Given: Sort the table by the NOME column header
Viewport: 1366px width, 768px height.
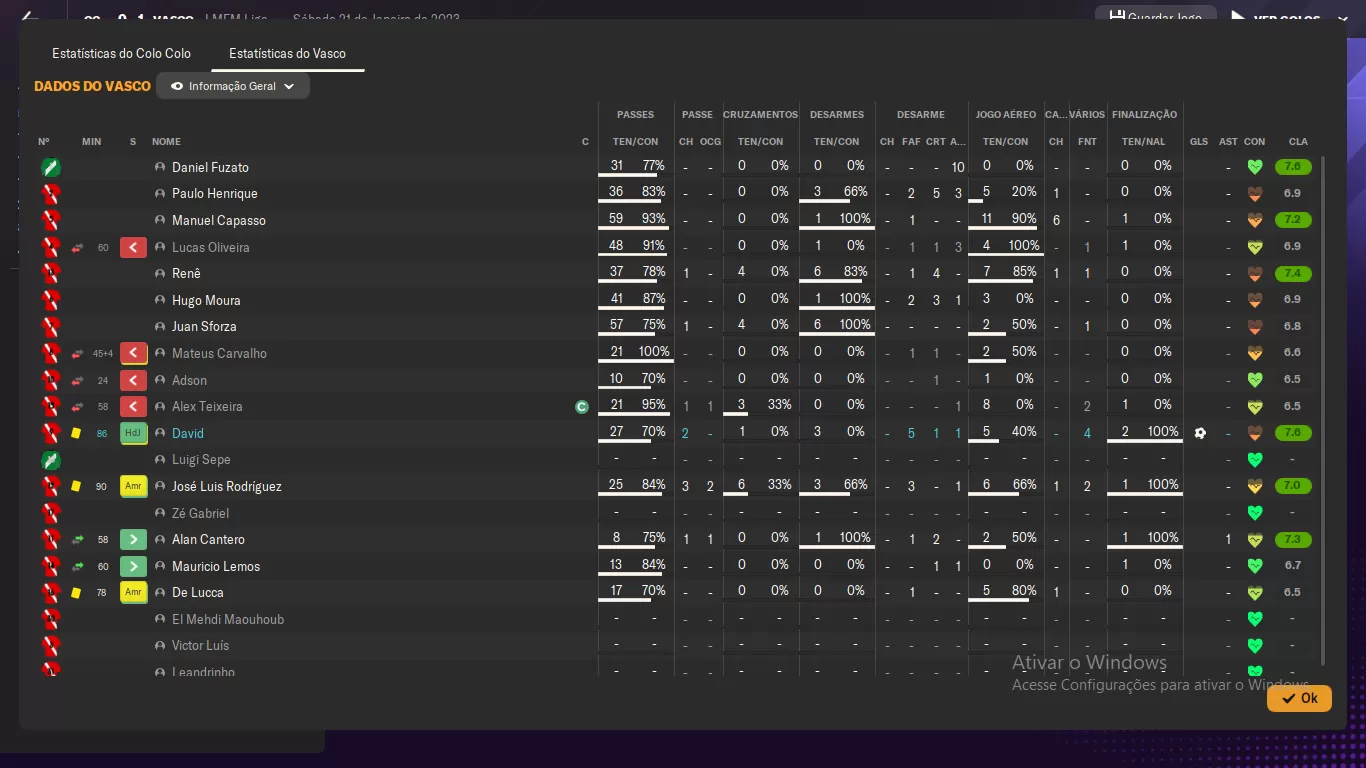Looking at the screenshot, I should click(166, 142).
